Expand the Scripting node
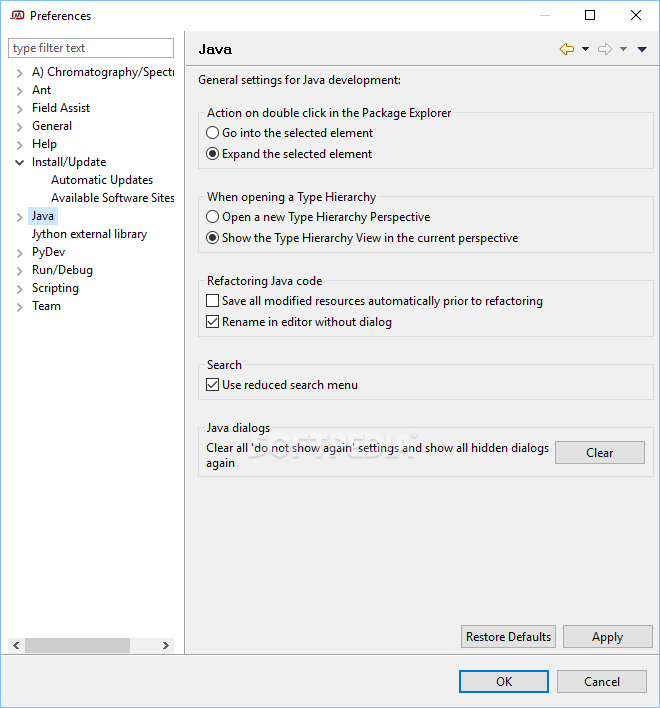Screen dimensions: 660x708 (x=19, y=289)
